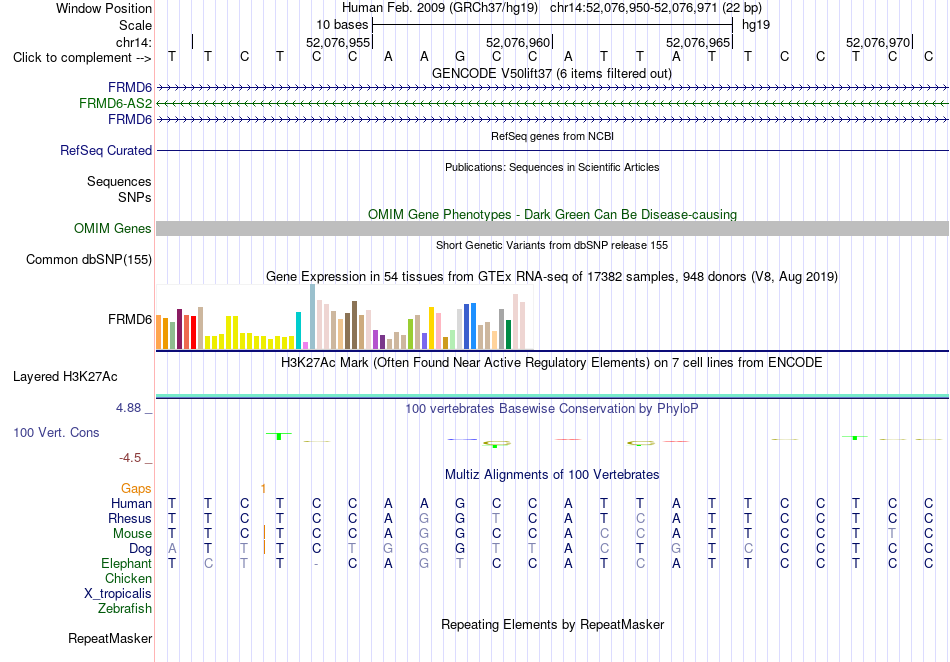Open the 'RefSeq genes from NCBI' track title

[552, 136]
